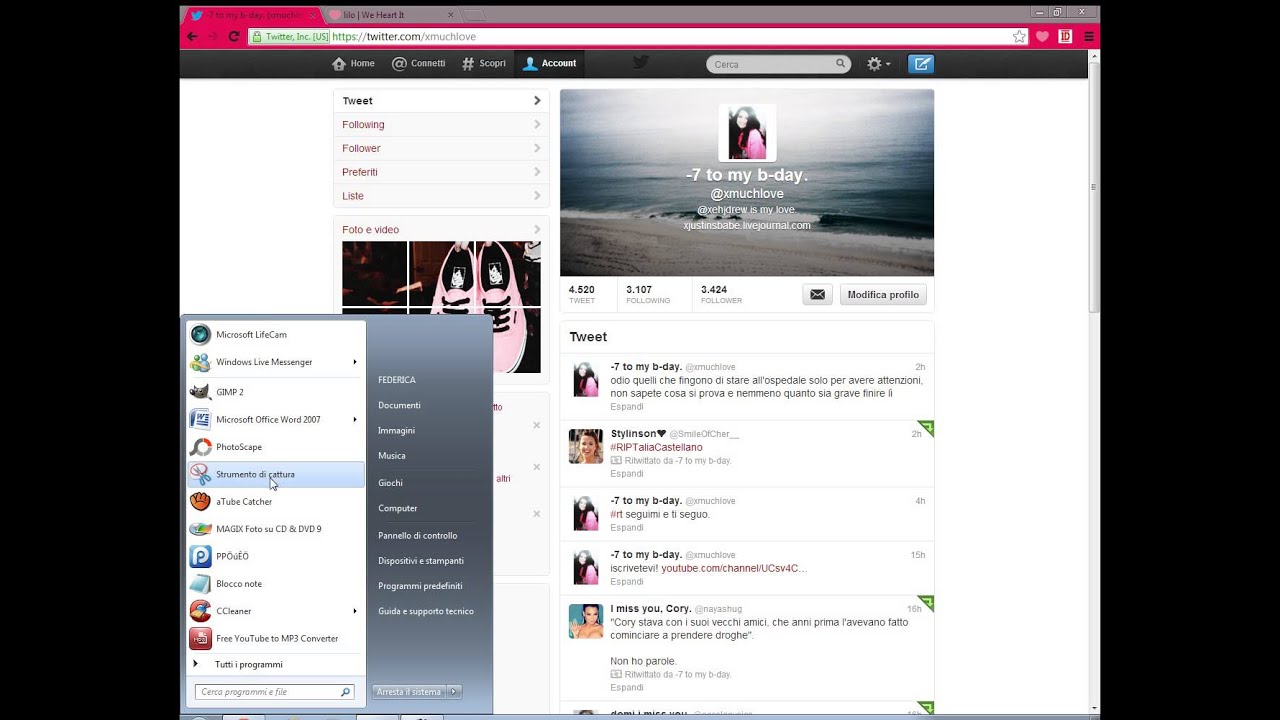Open Immagini from Start menu
This screenshot has width=1280, height=720.
(396, 430)
